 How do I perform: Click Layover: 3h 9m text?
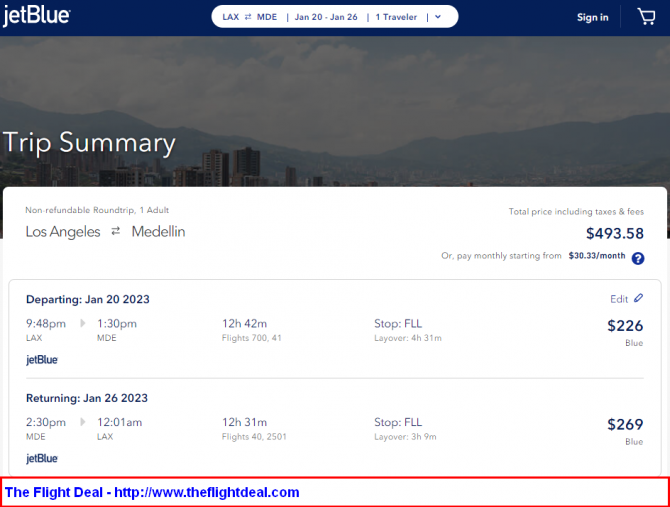click(x=406, y=437)
